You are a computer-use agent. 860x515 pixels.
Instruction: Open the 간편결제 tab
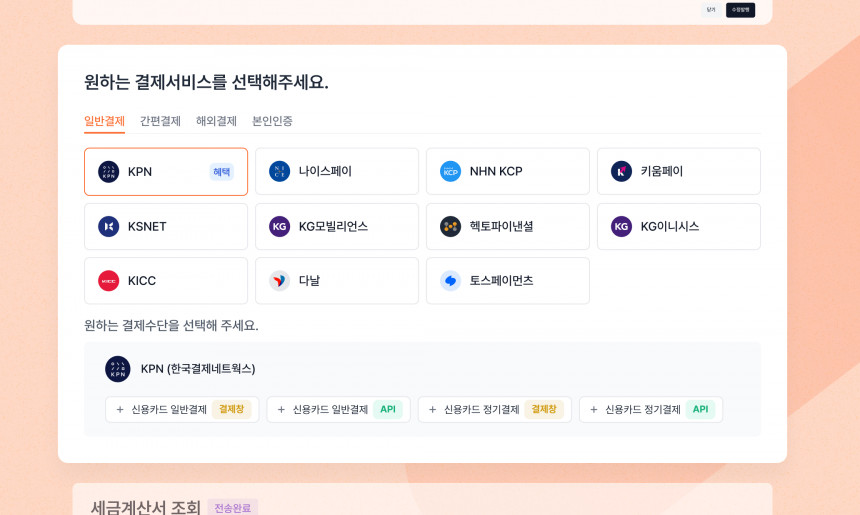click(160, 121)
